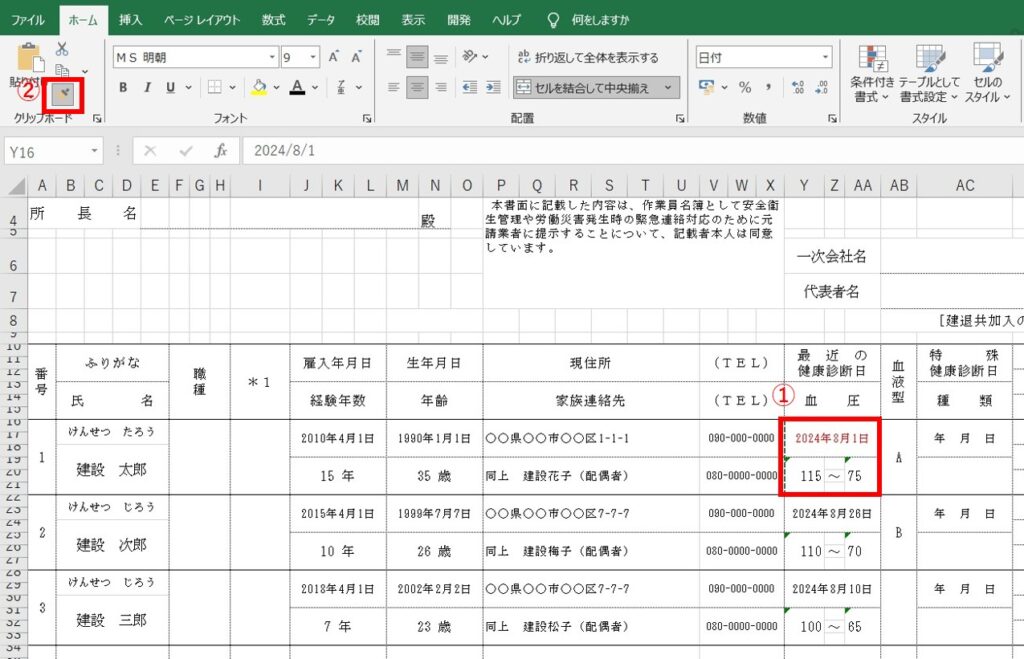The width and height of the screenshot is (1024, 659).
Task: Click the Select All corner triangle
Action: pyautogui.click(x=16, y=186)
